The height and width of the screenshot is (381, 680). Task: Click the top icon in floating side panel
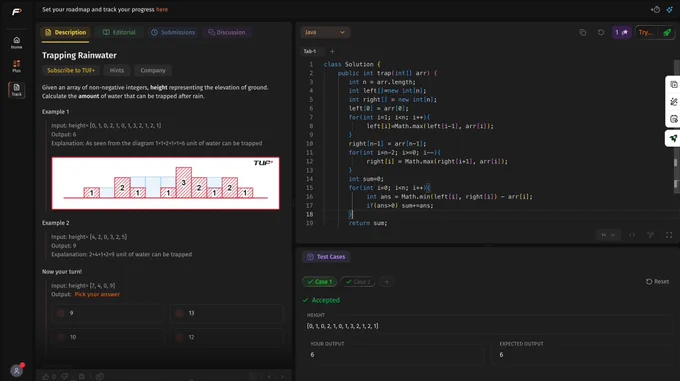coord(673,85)
